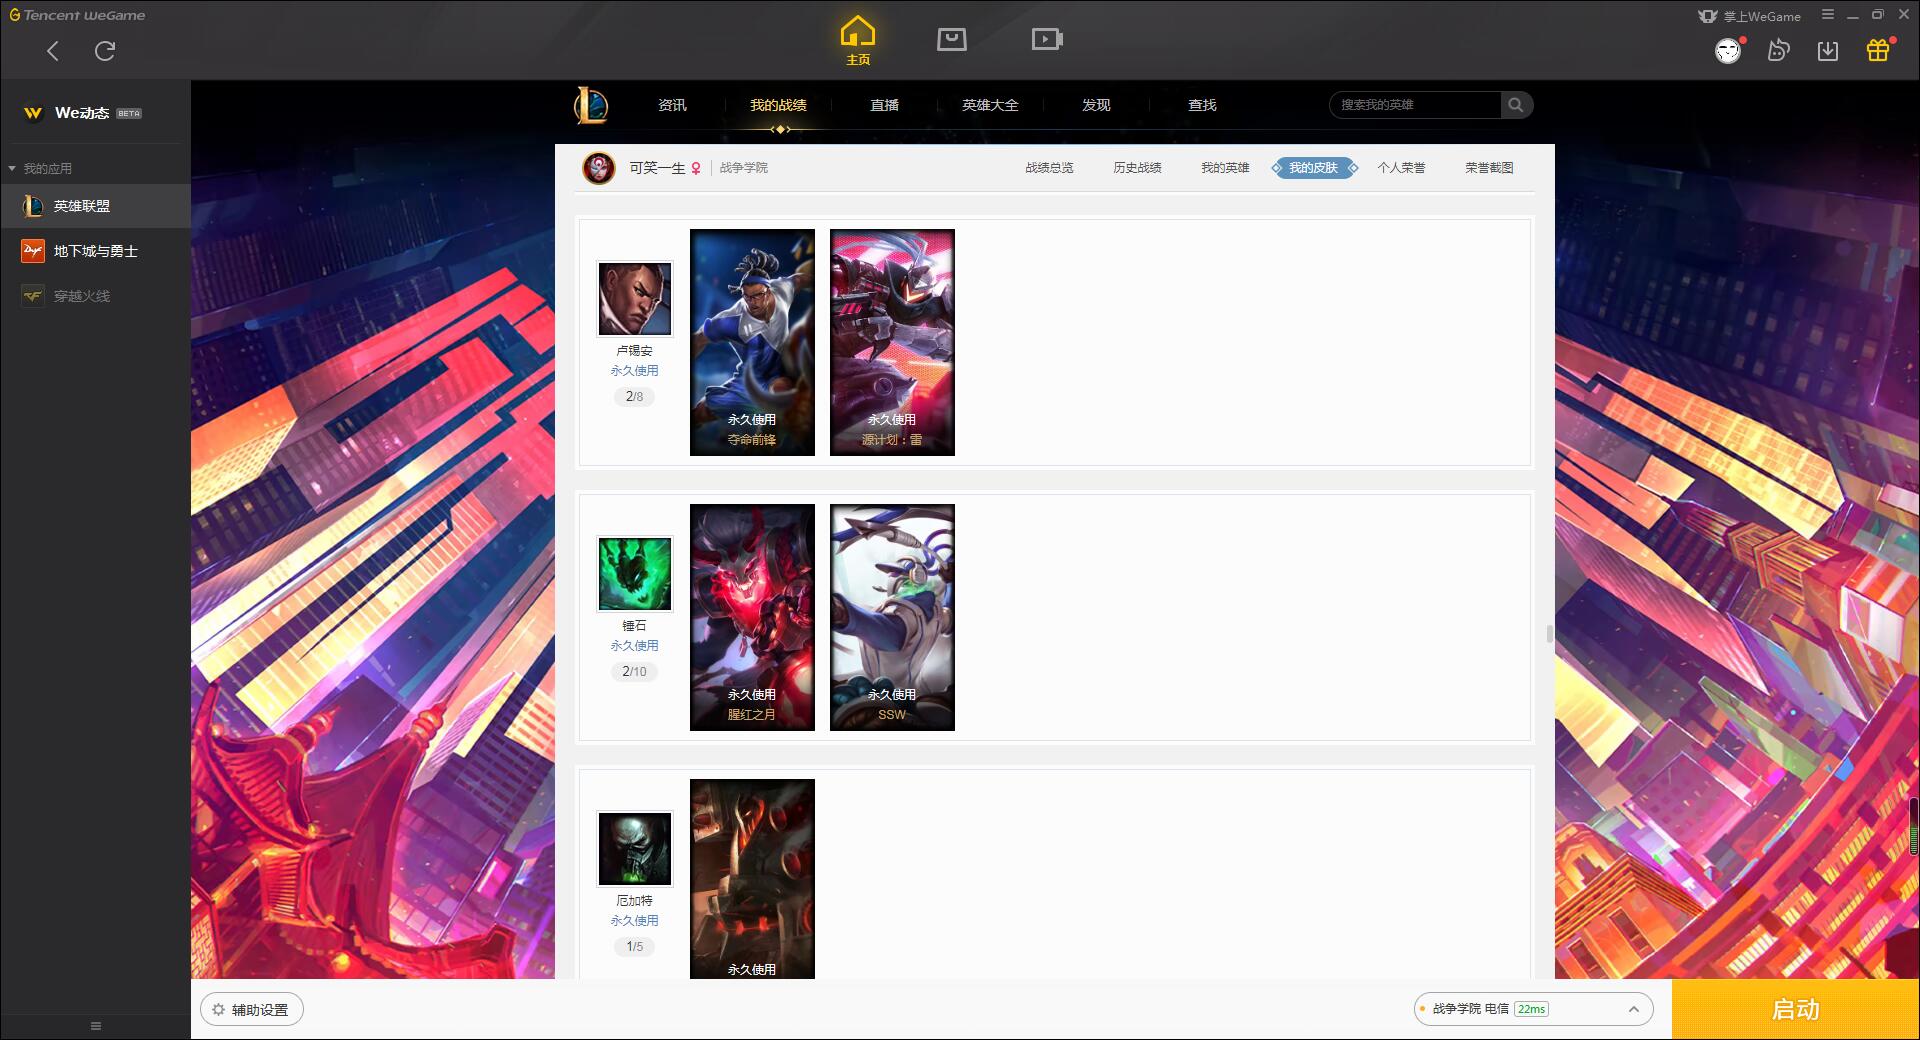The width and height of the screenshot is (1920, 1040).
Task: Click 永久使用 under 锤石
Action: click(x=634, y=646)
